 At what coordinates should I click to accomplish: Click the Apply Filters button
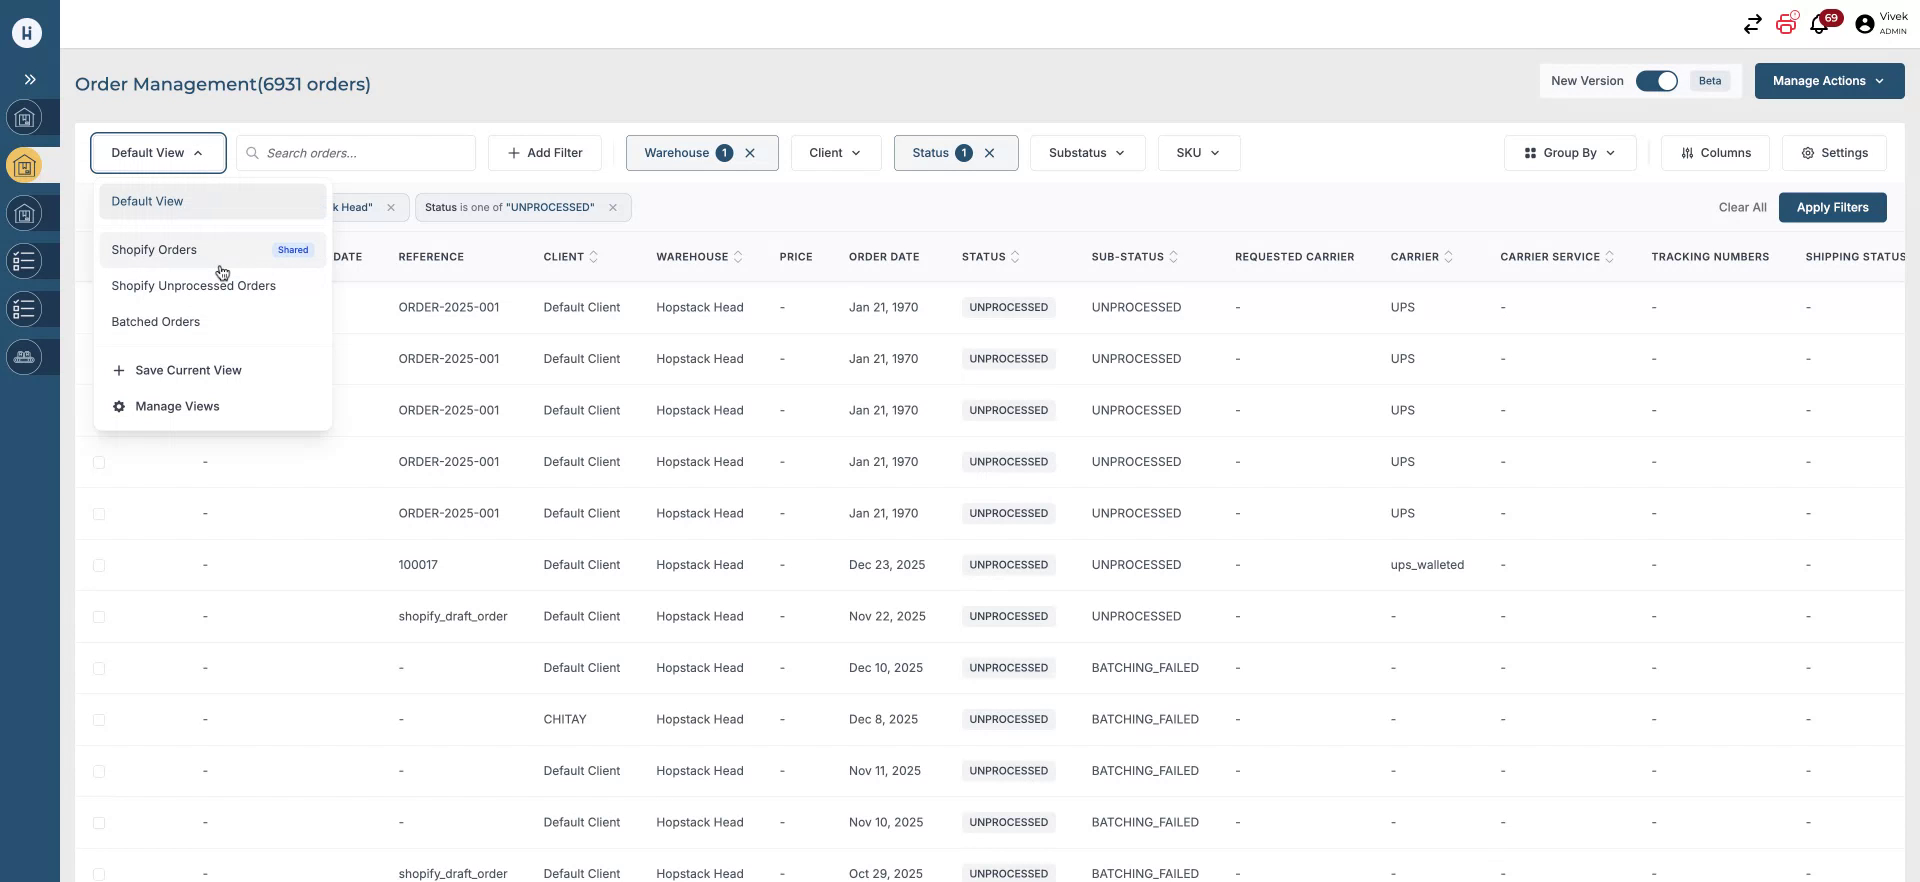tap(1831, 208)
